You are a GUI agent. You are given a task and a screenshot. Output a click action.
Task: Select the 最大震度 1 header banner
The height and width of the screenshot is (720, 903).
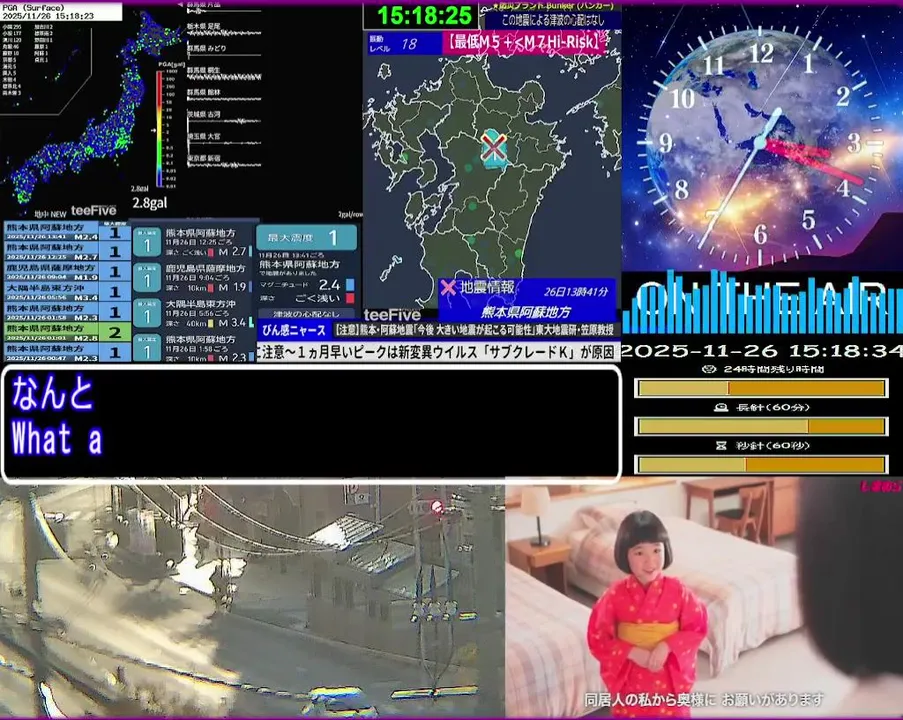pos(306,237)
